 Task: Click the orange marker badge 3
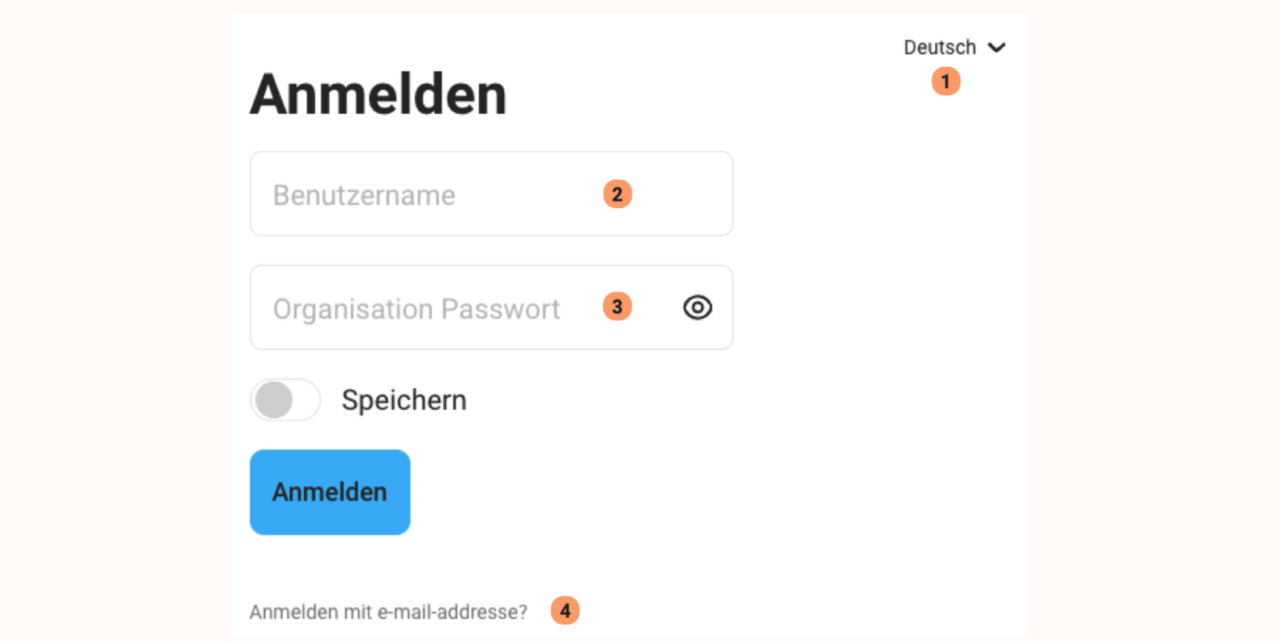[x=617, y=307]
